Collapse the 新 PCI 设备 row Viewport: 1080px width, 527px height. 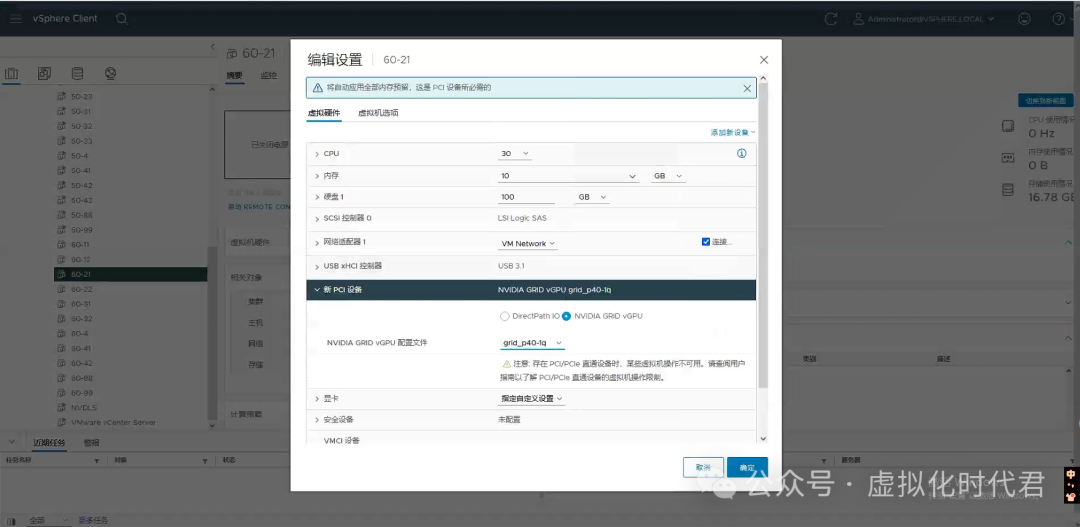click(x=317, y=290)
